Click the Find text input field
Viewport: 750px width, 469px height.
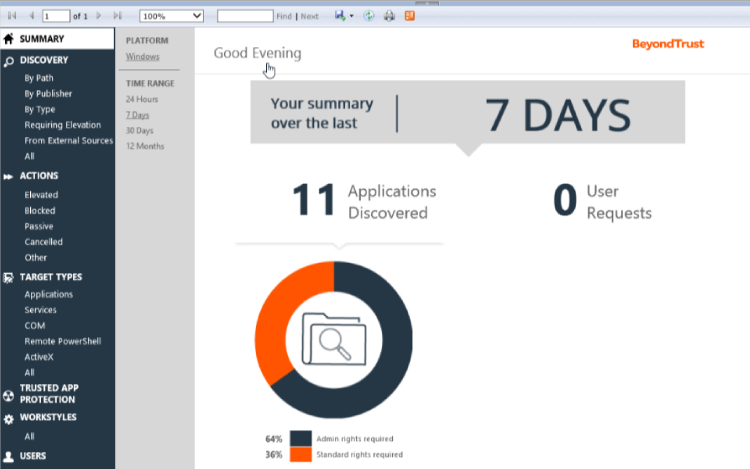click(245, 16)
